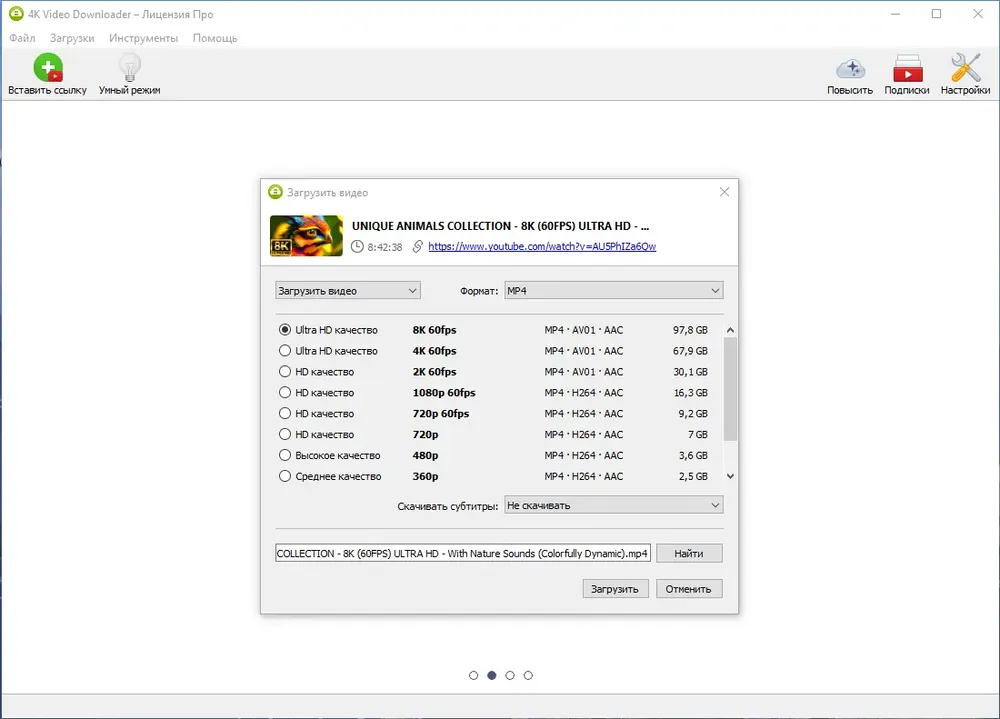Click the link icon beside YouTube URL
This screenshot has height=719, width=1000.
click(x=417, y=247)
